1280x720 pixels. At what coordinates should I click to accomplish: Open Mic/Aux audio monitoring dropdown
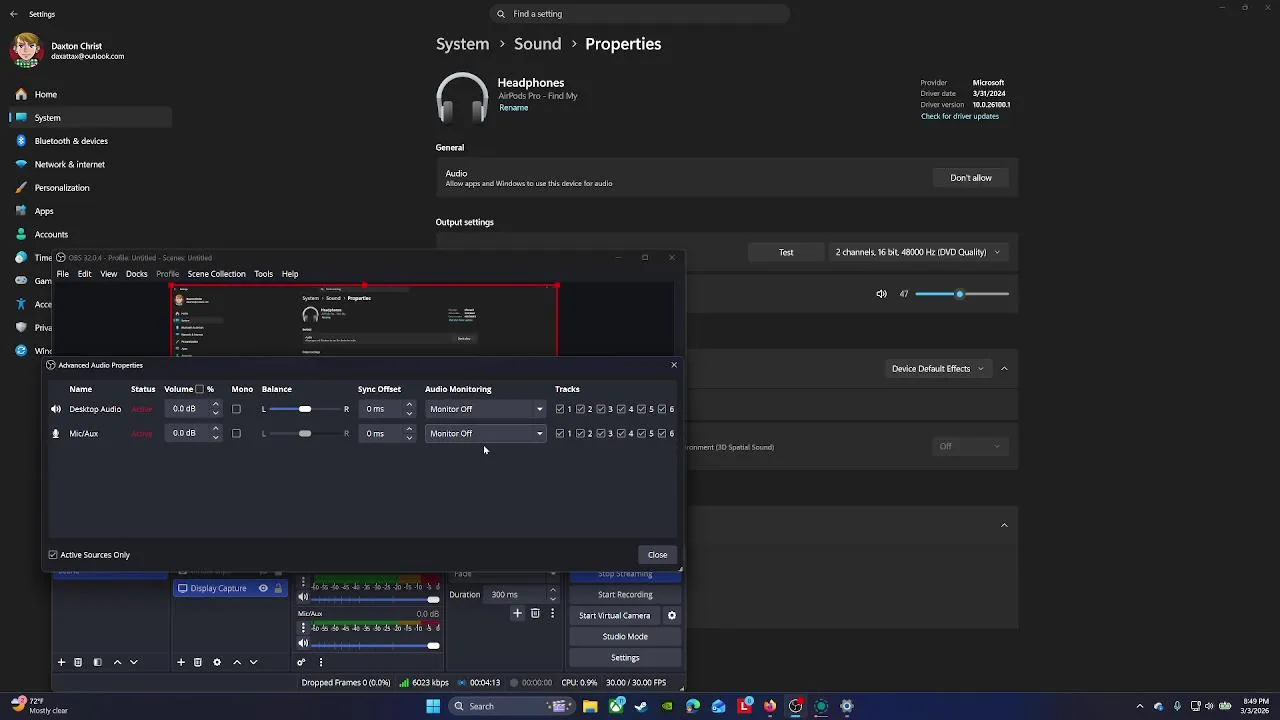click(486, 433)
